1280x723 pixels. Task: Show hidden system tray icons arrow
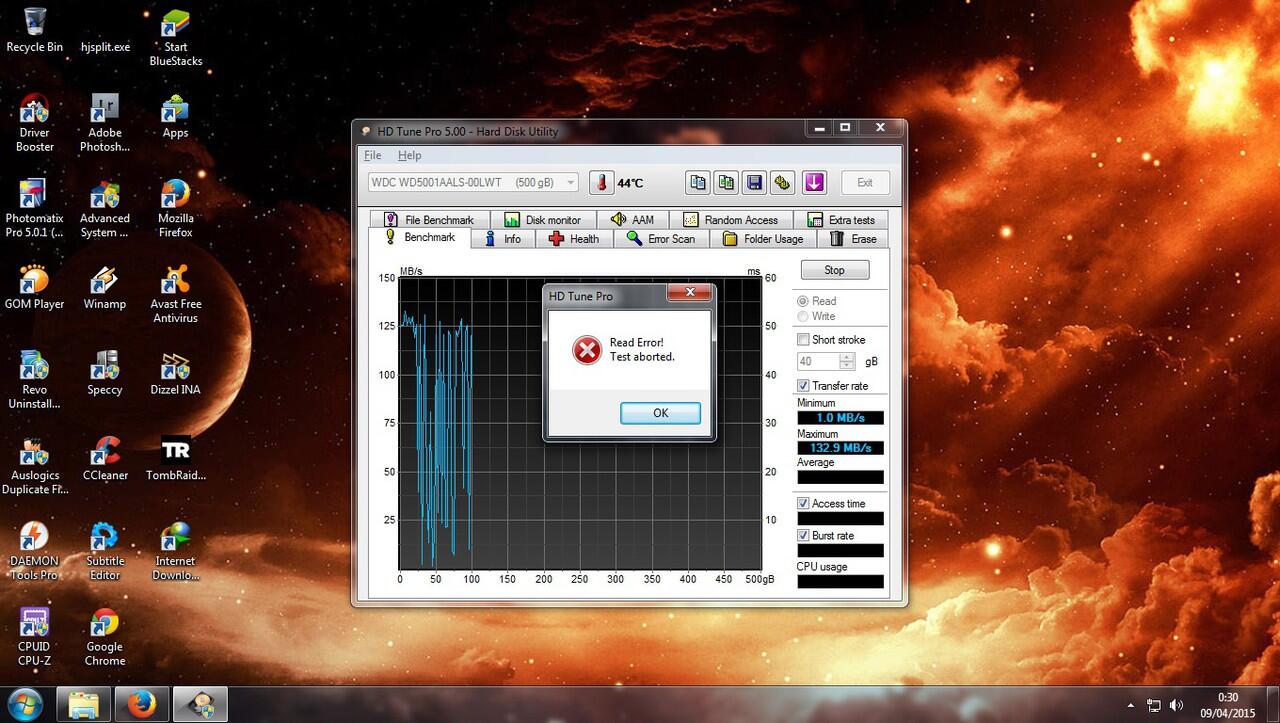1131,705
